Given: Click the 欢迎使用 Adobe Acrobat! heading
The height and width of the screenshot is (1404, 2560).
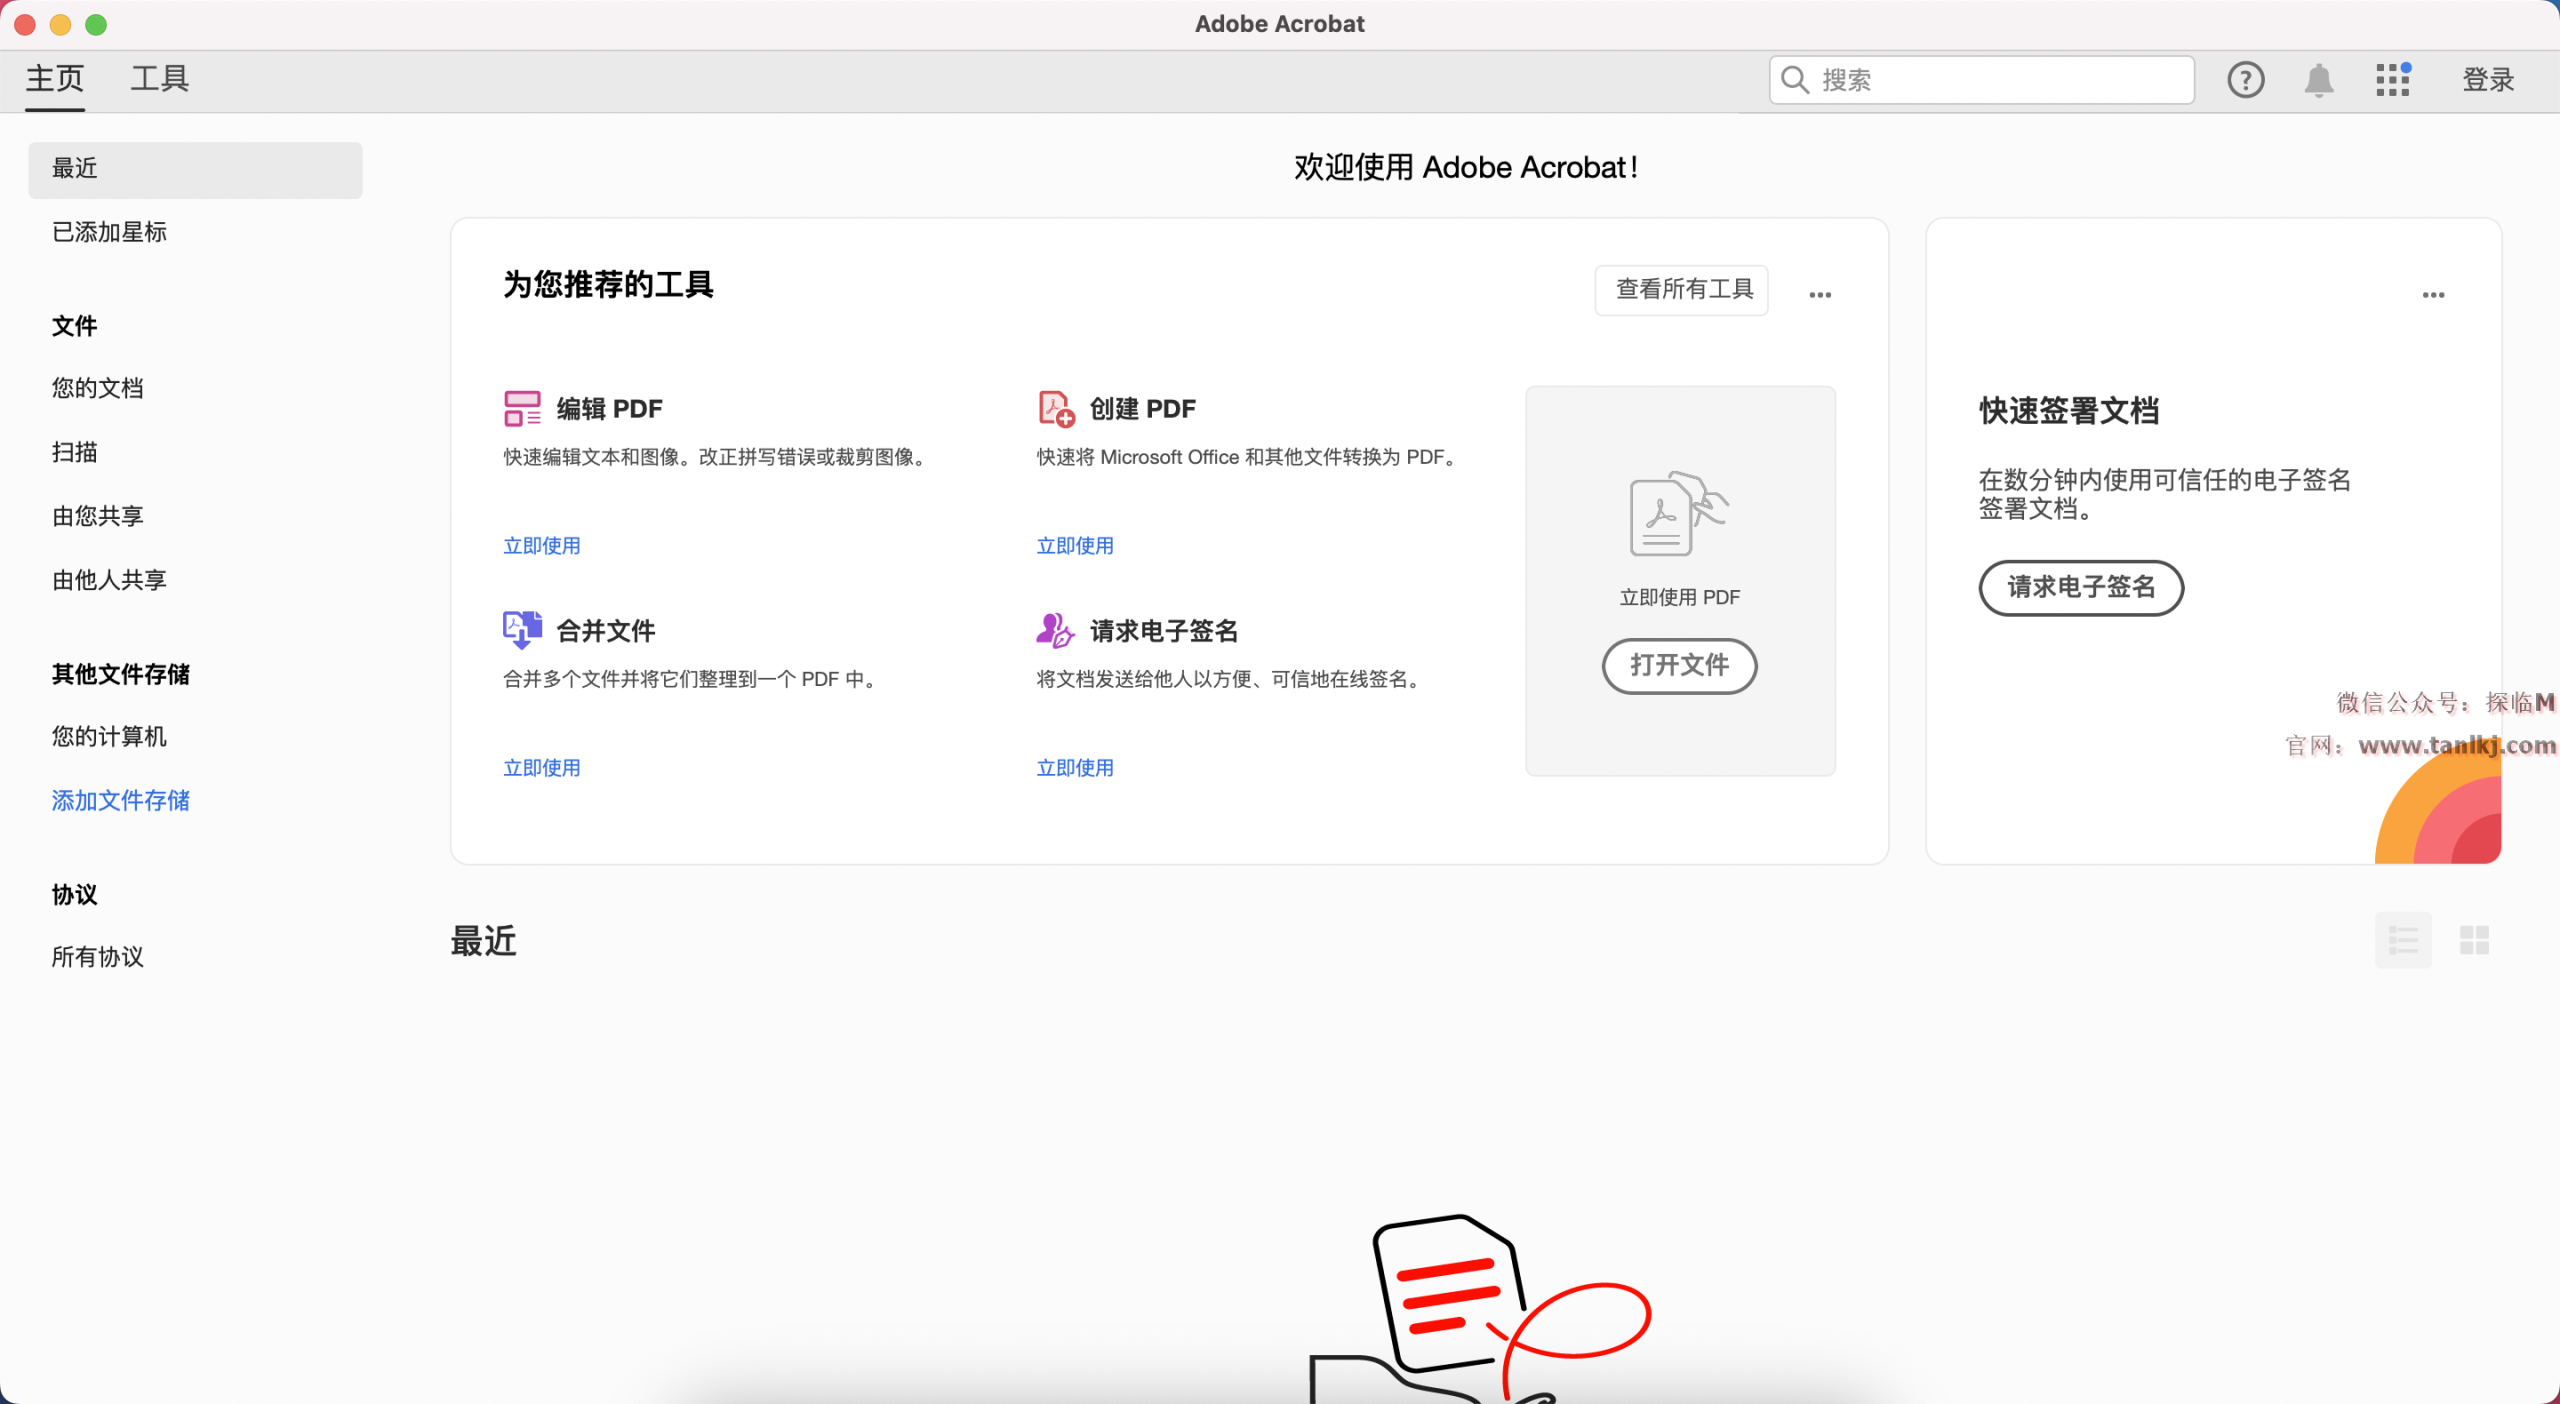Looking at the screenshot, I should pyautogui.click(x=1466, y=167).
